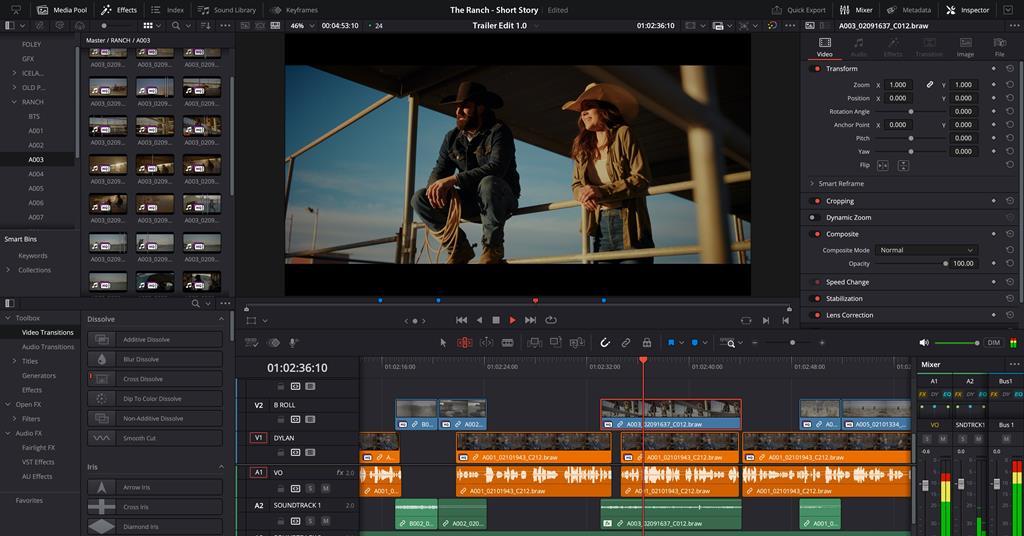Viewport: 1024px width, 536px height.
Task: Turn off the Cropping toggle
Action: tap(815, 201)
